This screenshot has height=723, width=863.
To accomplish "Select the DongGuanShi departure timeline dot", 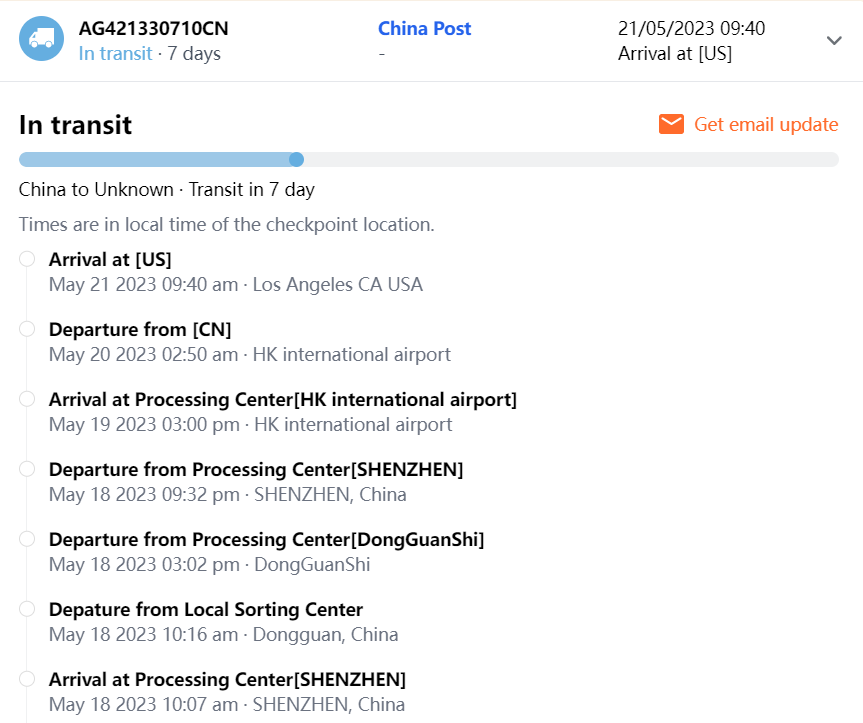I will 27,539.
